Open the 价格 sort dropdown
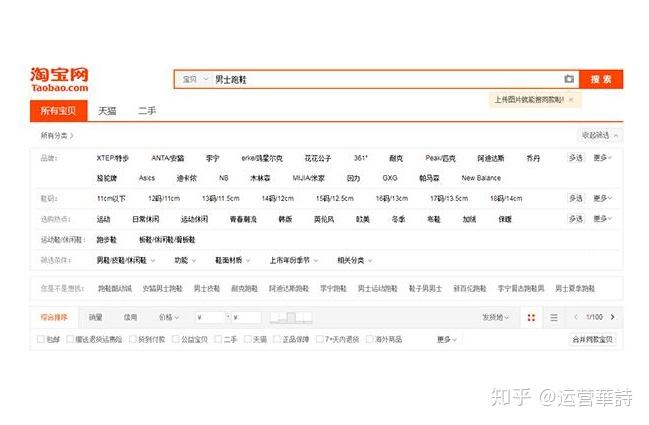 169,317
